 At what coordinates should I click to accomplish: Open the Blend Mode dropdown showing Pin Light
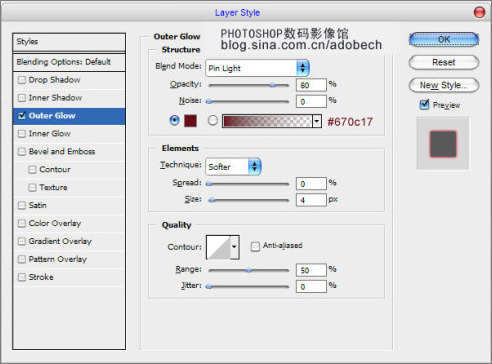pos(257,68)
